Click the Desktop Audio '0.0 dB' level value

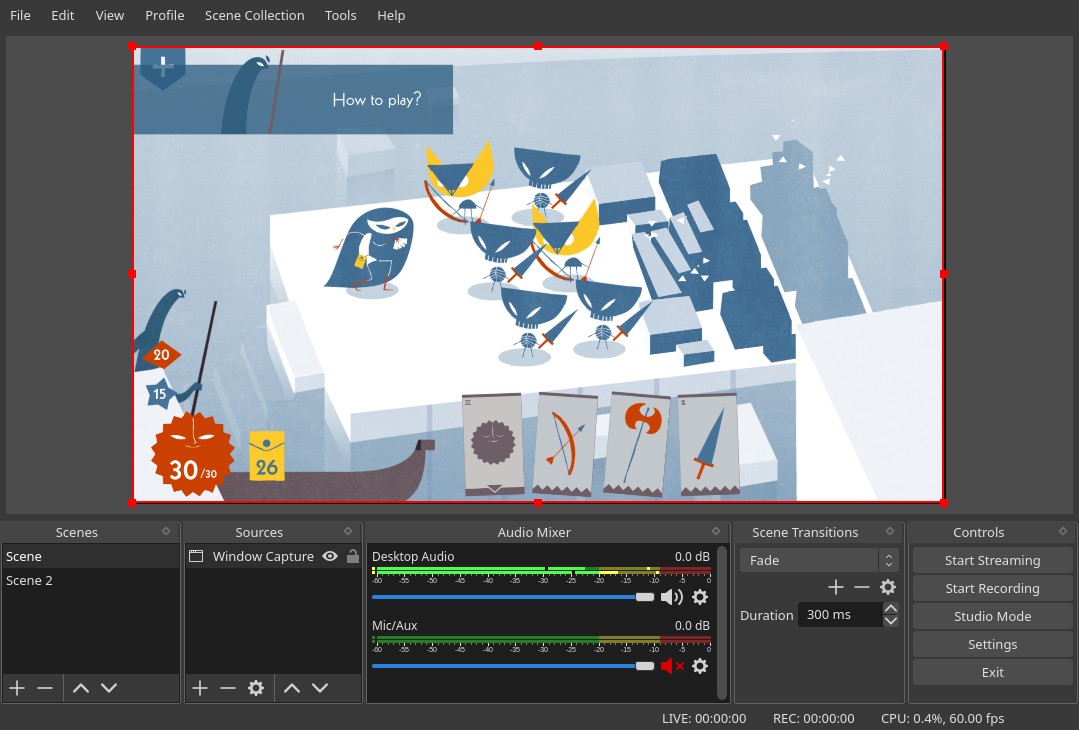pyautogui.click(x=692, y=556)
